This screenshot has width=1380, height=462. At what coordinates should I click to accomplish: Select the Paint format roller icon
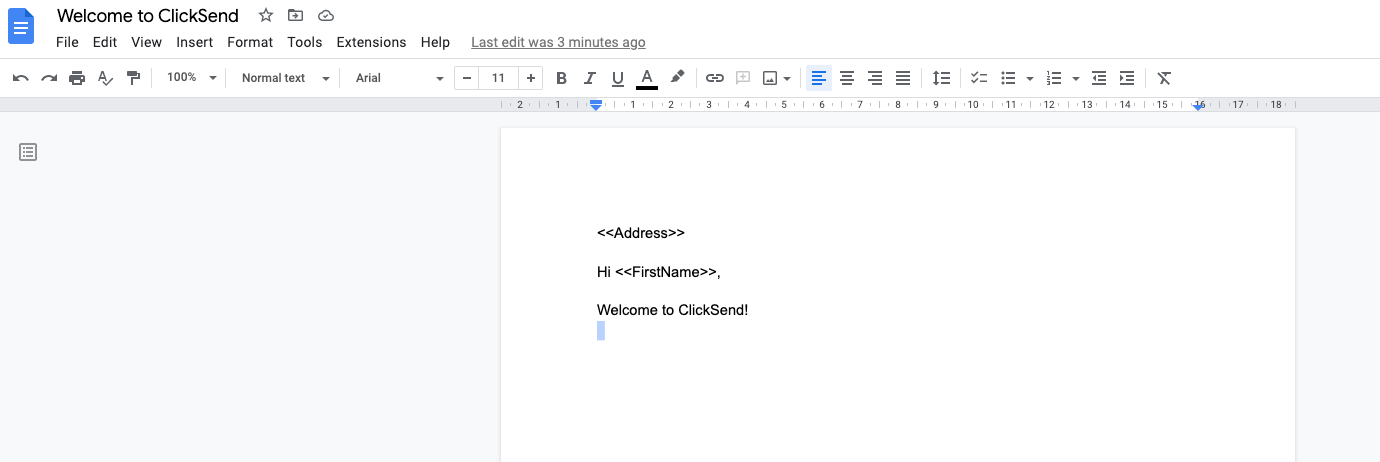pyautogui.click(x=133, y=78)
